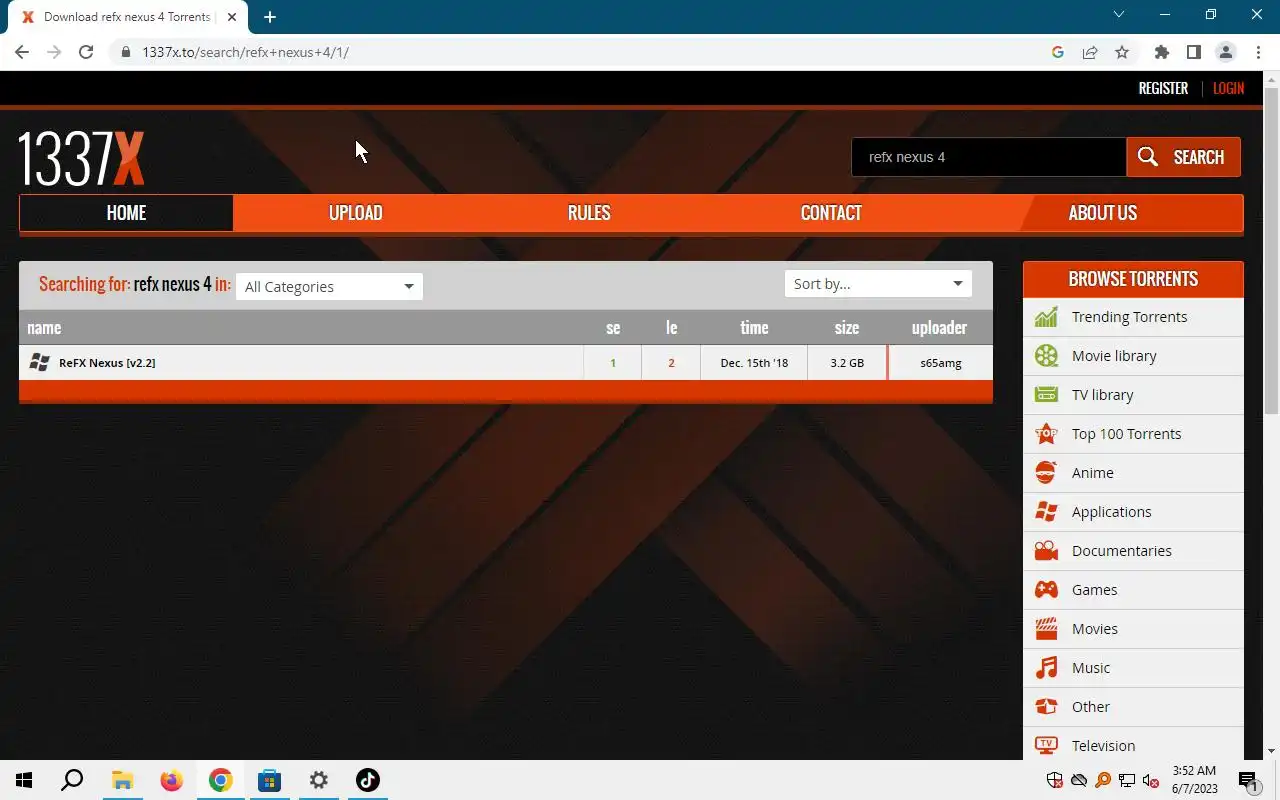Open the ReFX Nexus [v2.2] torrent link
Screen dimensions: 1280x800
pyautogui.click(x=107, y=363)
